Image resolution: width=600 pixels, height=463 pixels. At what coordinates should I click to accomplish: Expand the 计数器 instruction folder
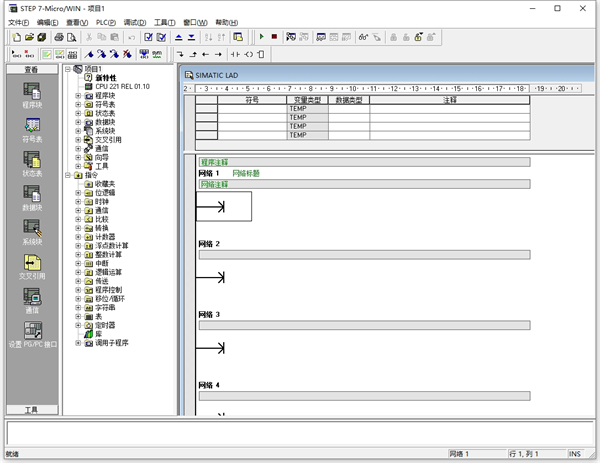tap(78, 236)
